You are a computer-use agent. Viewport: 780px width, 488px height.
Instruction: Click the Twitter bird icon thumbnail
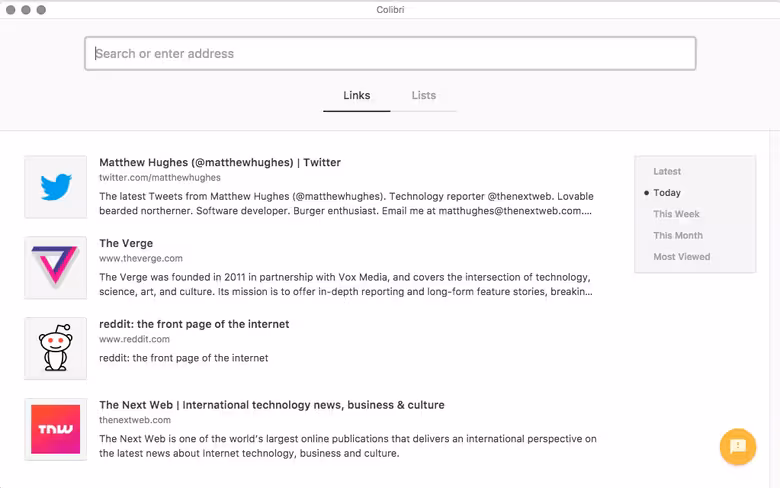(x=55, y=187)
